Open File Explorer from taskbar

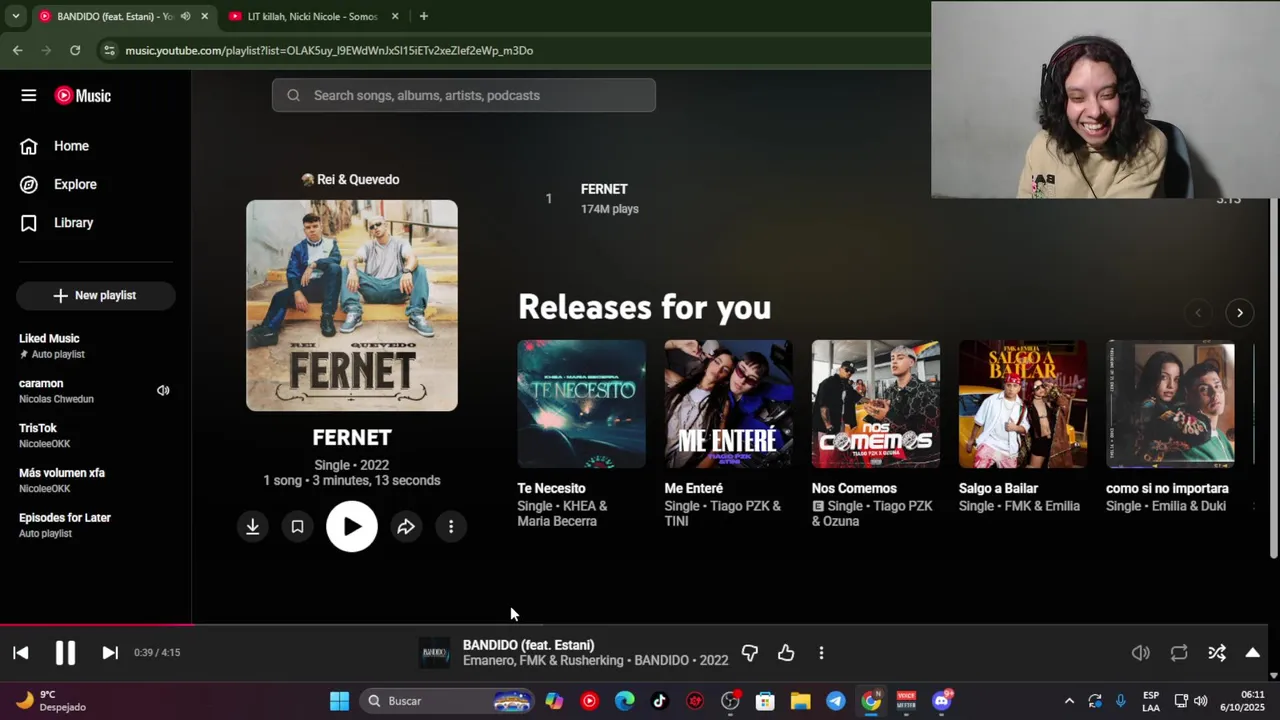tap(800, 701)
